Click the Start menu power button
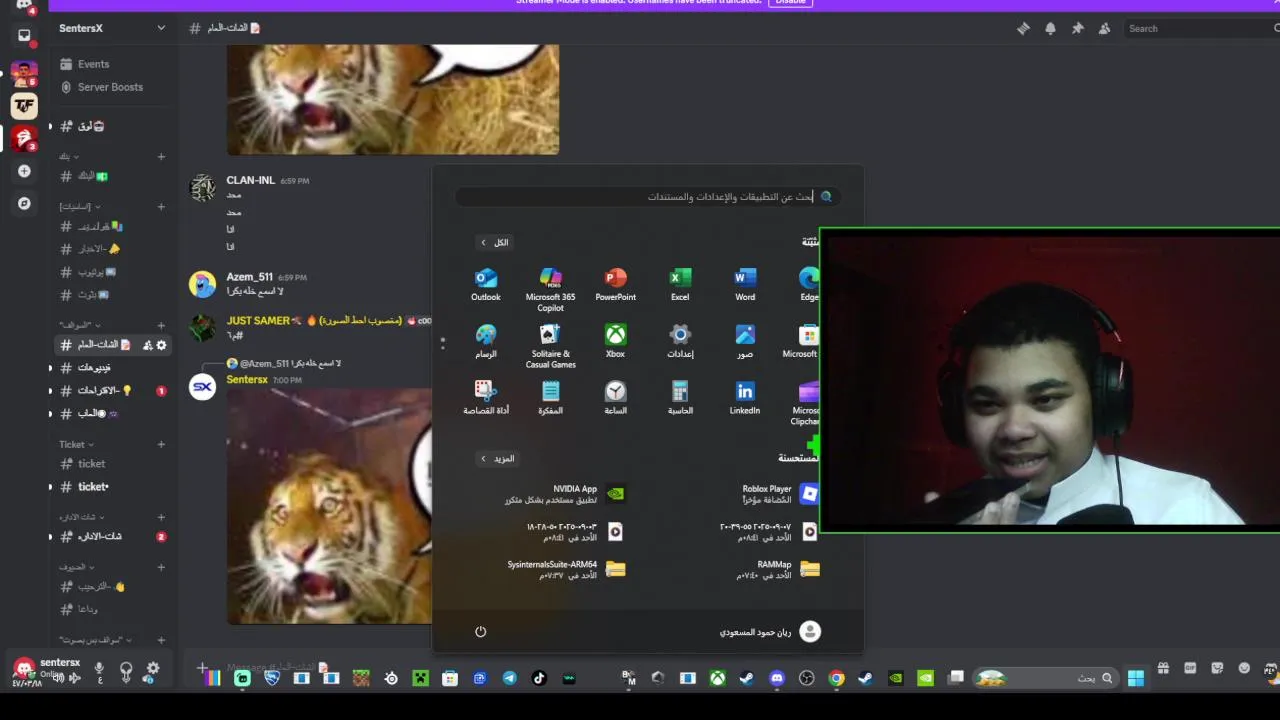The height and width of the screenshot is (720, 1280). [x=480, y=631]
